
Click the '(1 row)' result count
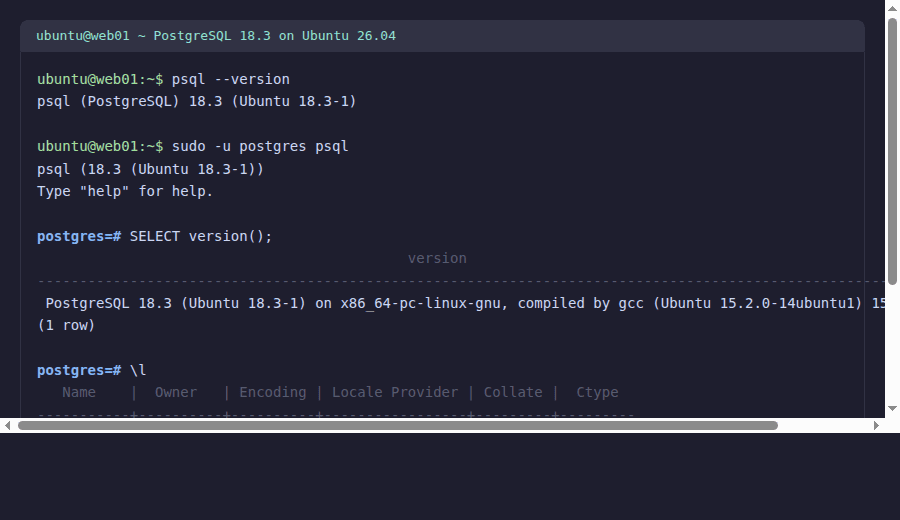pyautogui.click(x=66, y=325)
